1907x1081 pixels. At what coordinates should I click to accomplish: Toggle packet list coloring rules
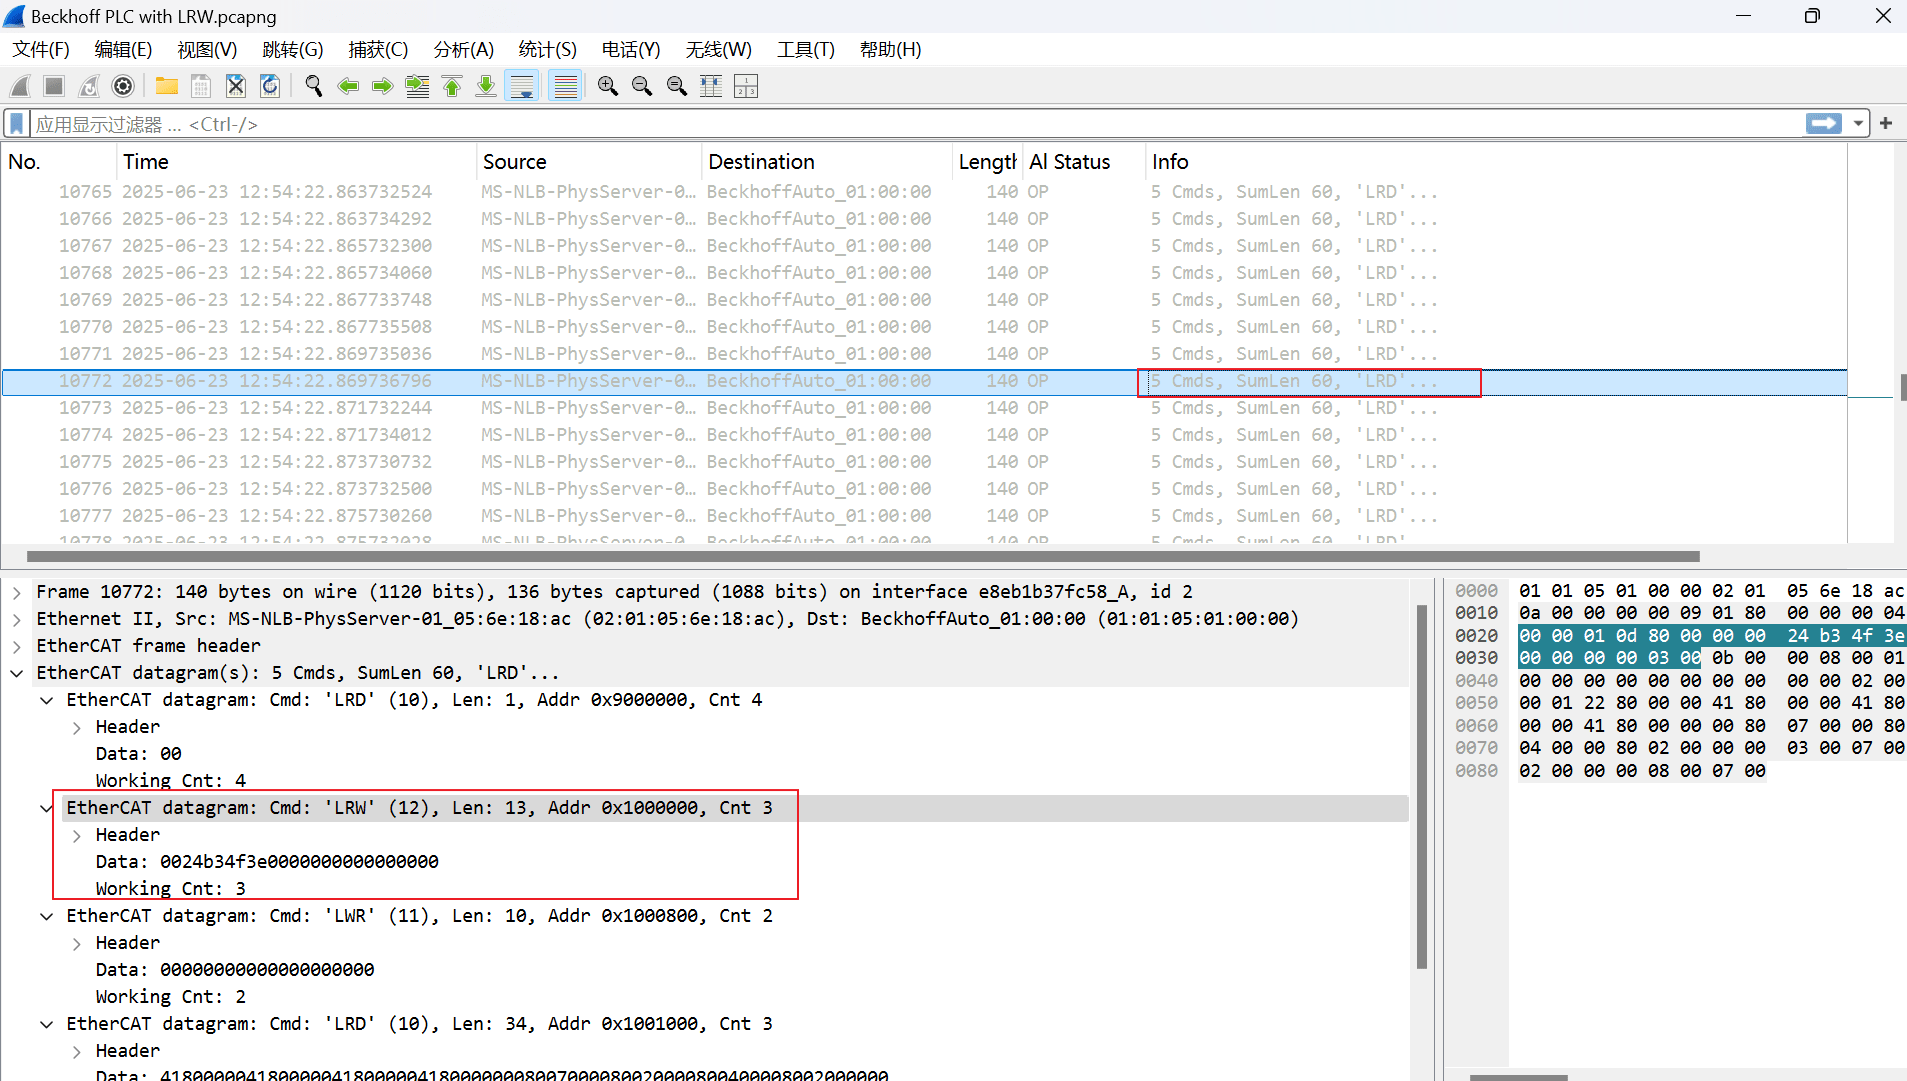(x=565, y=87)
